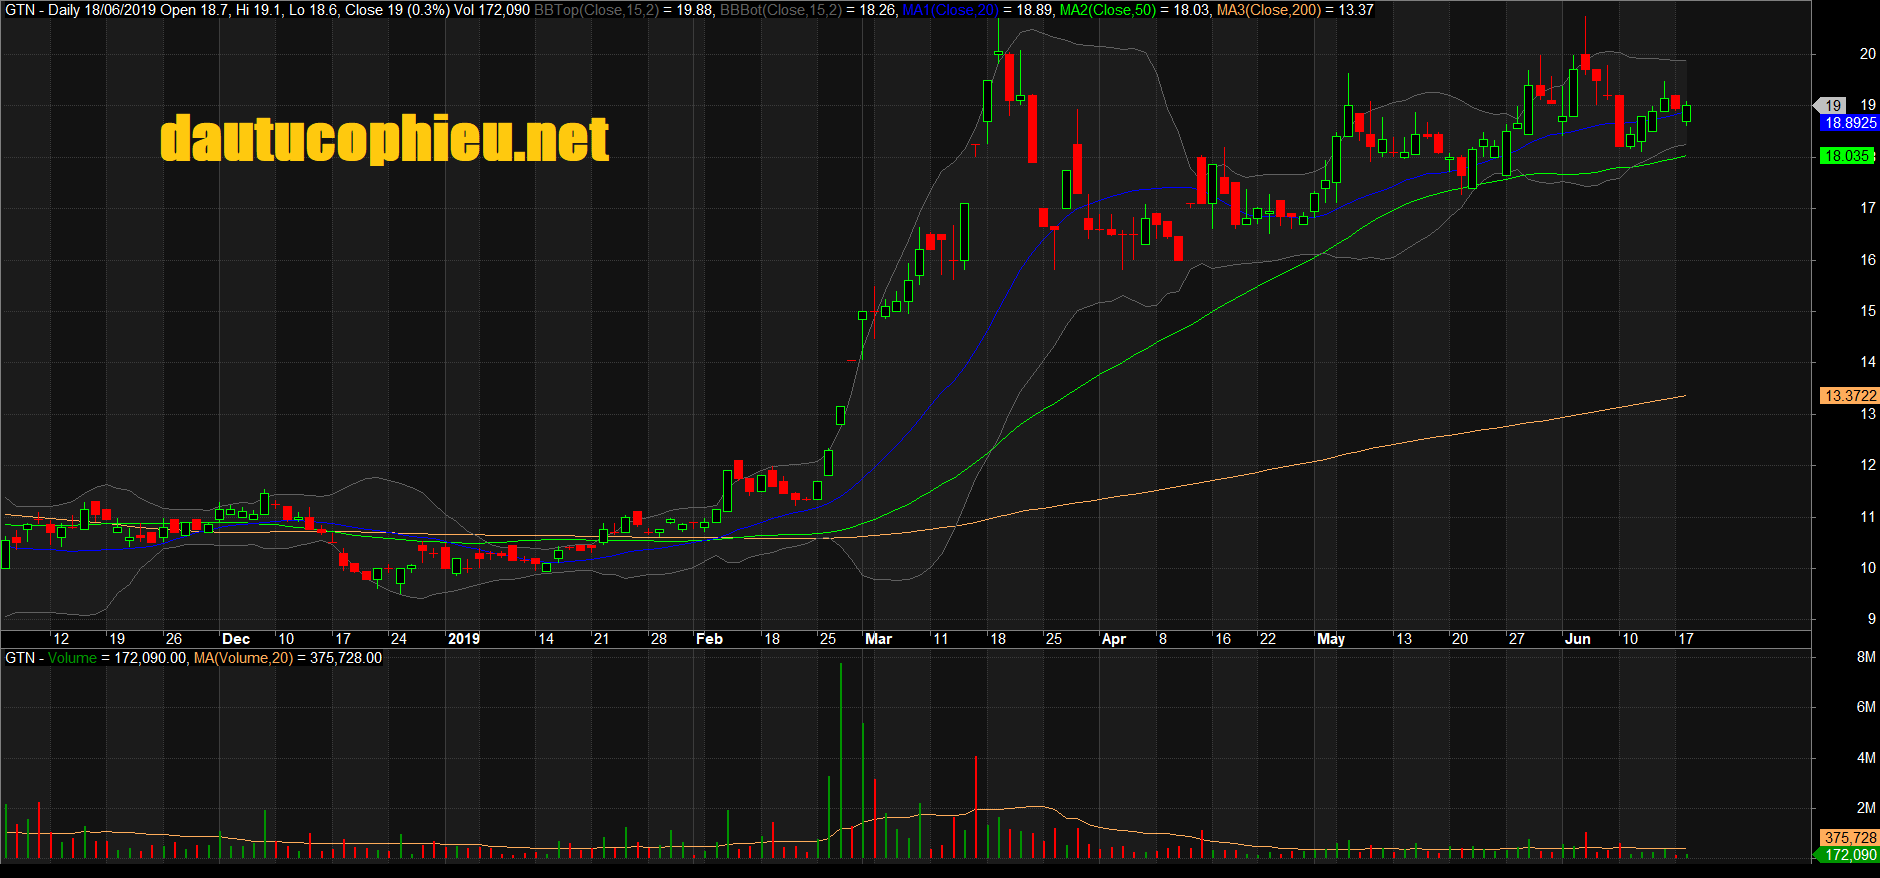Screen dimensions: 1880x878
Task: Click the orange 375,728 volume tag
Action: (x=1850, y=838)
